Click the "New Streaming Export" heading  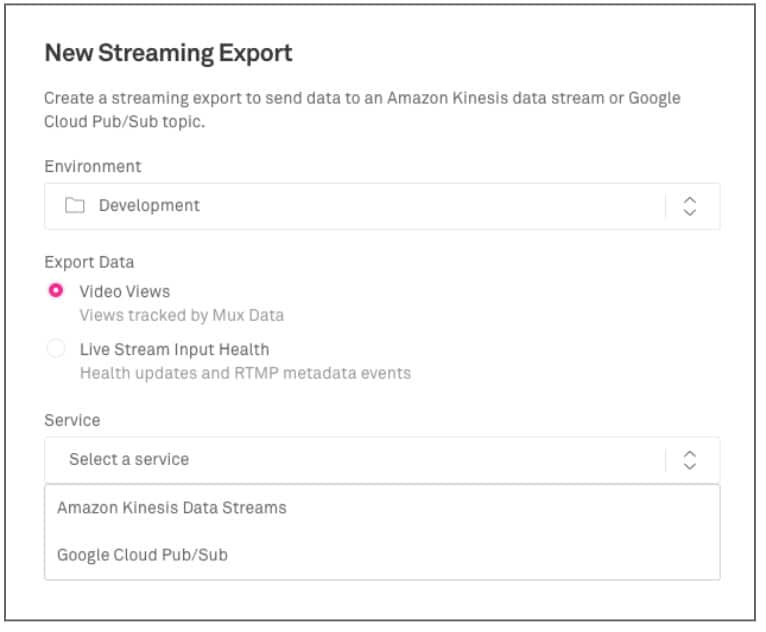point(168,54)
